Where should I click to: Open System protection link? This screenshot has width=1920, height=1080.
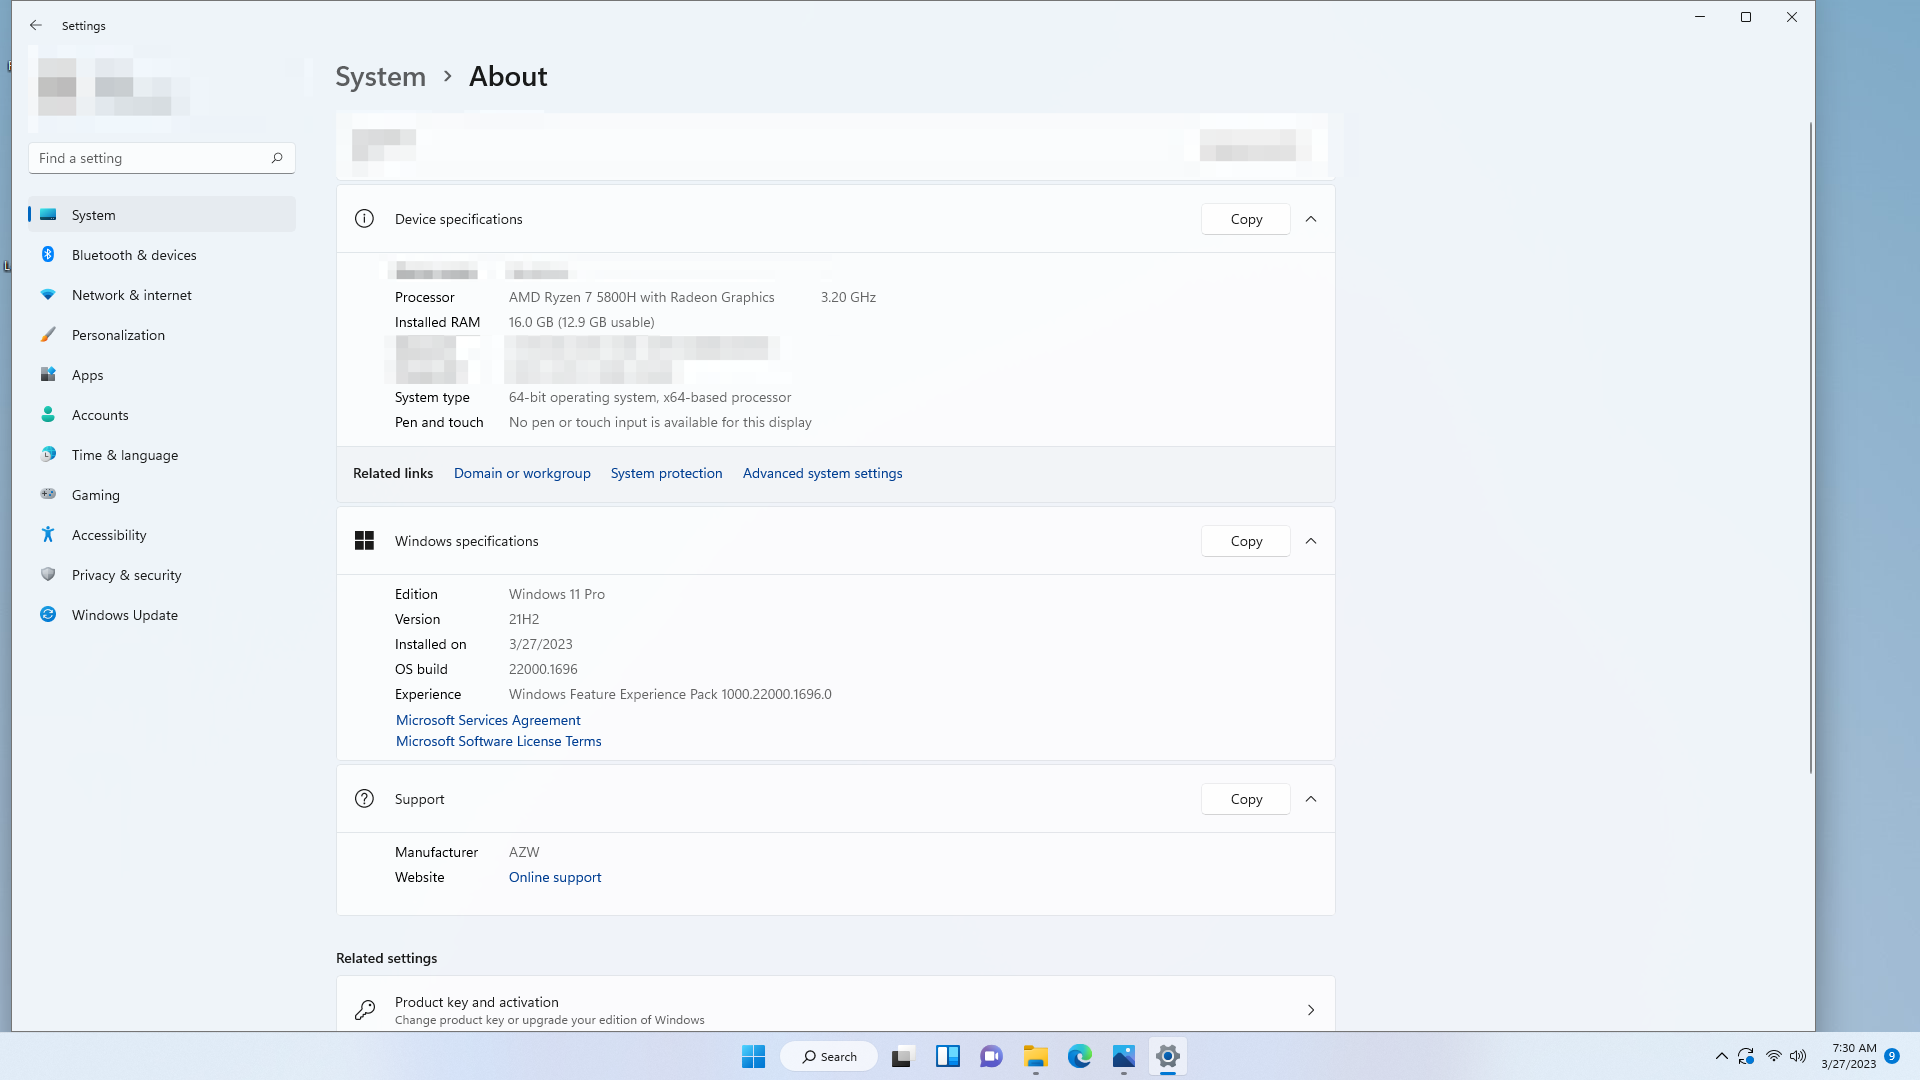(x=666, y=473)
